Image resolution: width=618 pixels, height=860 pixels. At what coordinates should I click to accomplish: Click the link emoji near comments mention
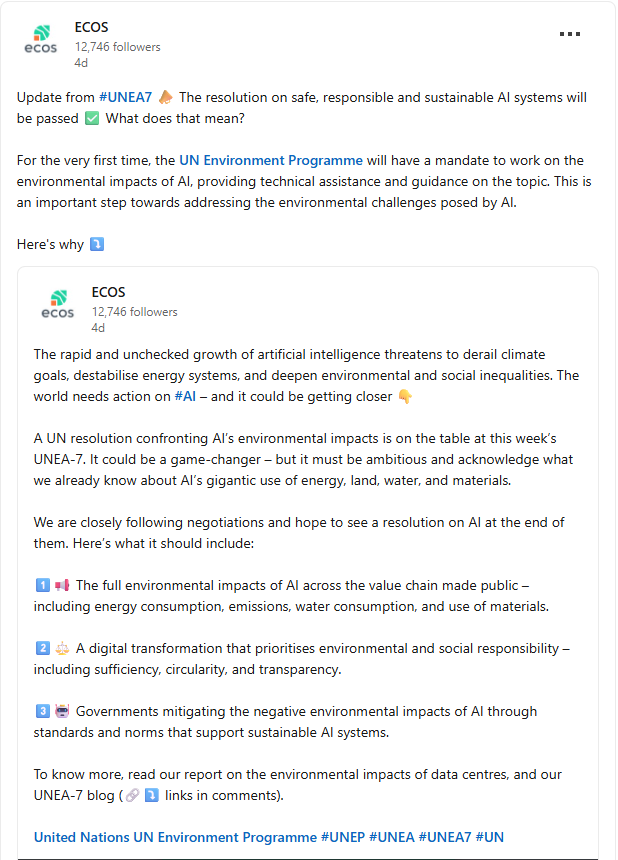click(x=136, y=795)
